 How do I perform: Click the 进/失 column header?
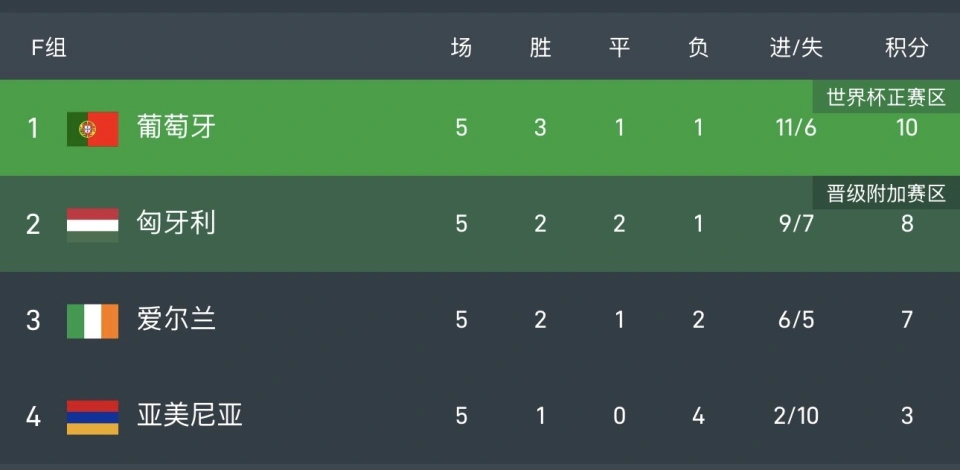pos(796,48)
